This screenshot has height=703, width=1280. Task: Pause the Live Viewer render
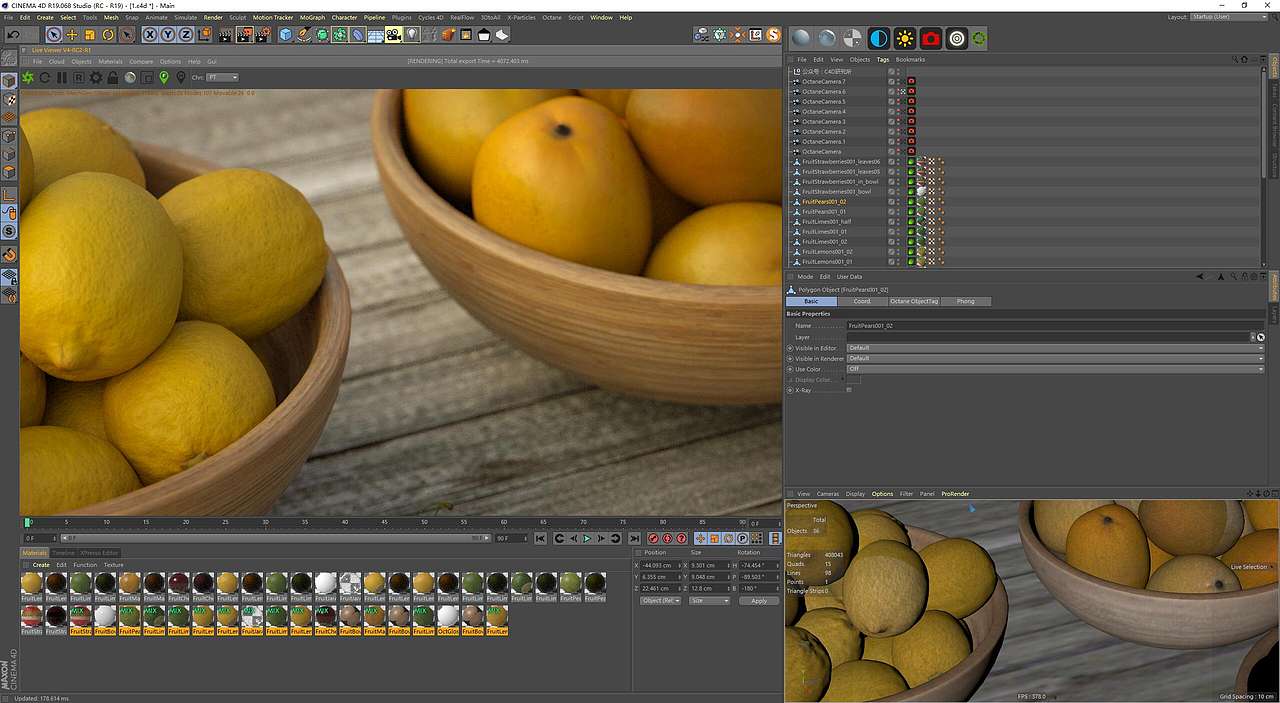pos(62,77)
